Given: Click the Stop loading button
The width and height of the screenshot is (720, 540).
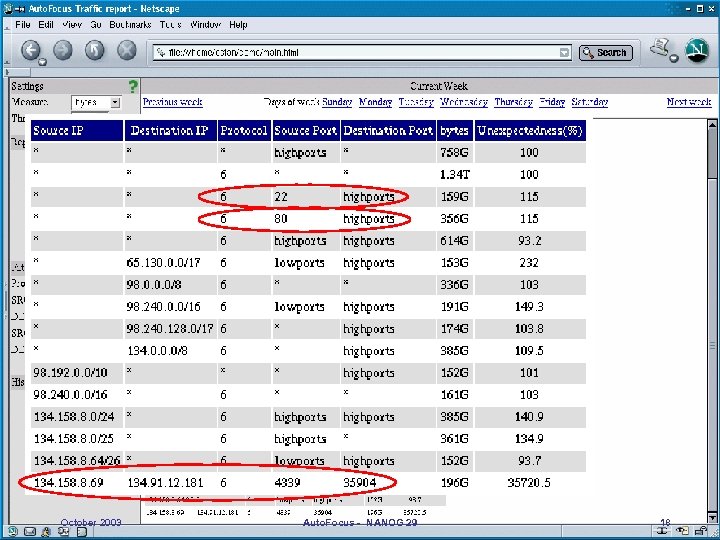Looking at the screenshot, I should (126, 51).
